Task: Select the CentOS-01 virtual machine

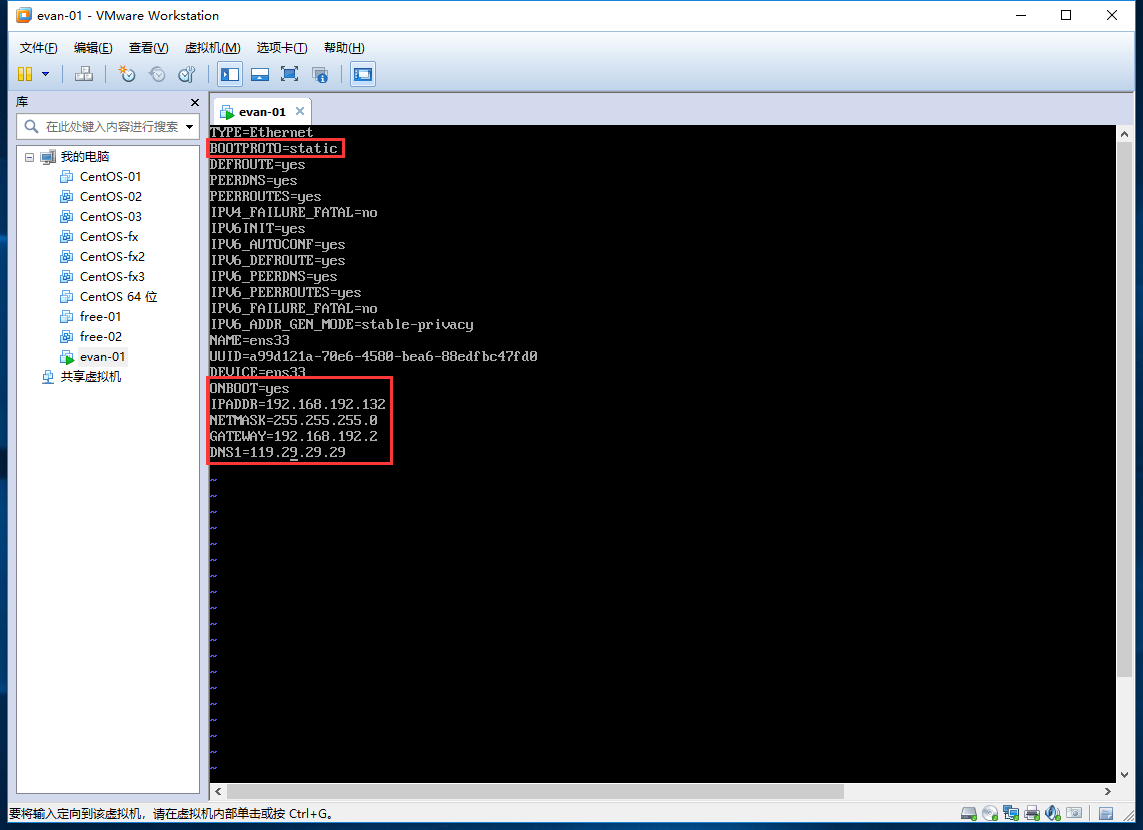Action: (x=110, y=176)
